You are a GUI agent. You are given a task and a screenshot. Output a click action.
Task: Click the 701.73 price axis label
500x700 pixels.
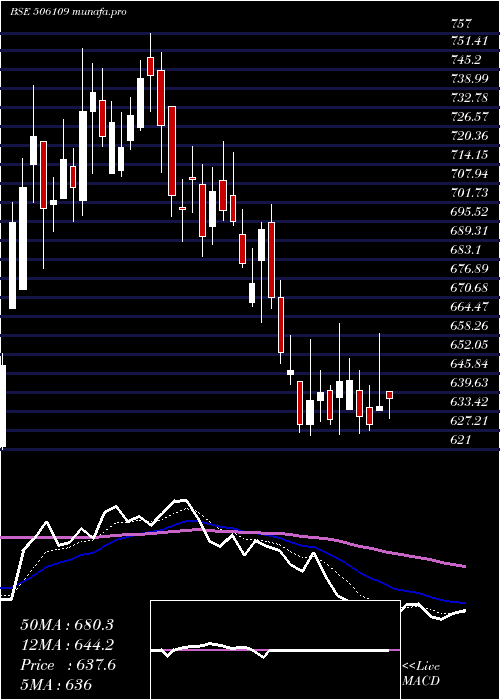coord(469,193)
